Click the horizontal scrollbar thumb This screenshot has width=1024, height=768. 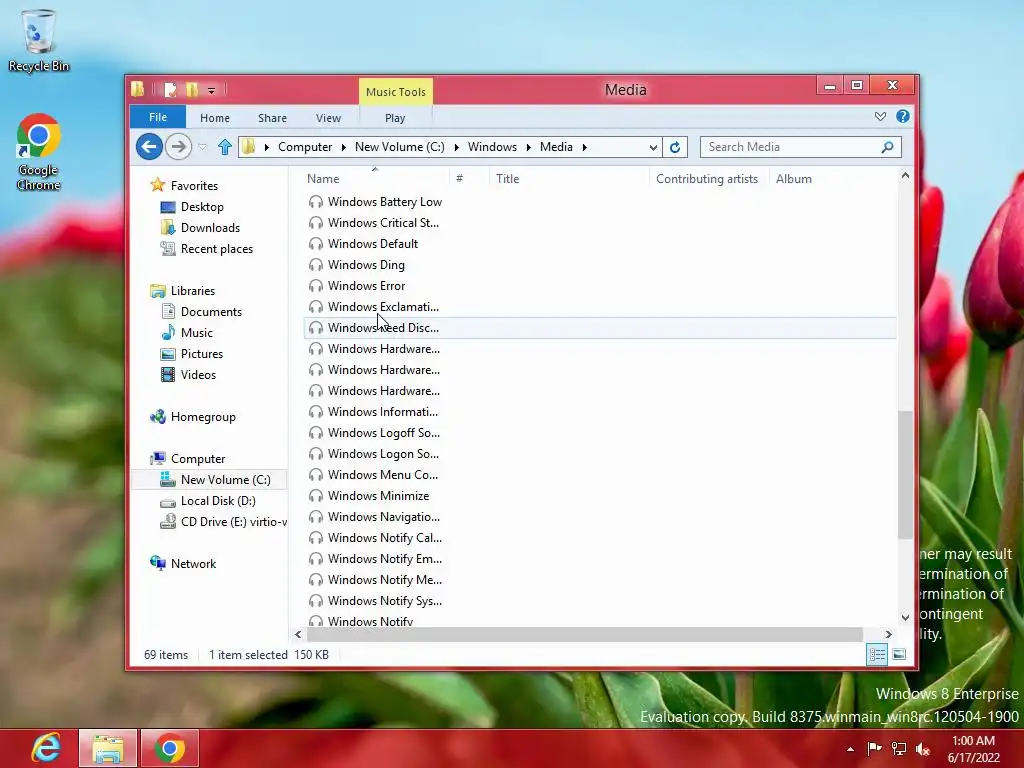pos(585,634)
